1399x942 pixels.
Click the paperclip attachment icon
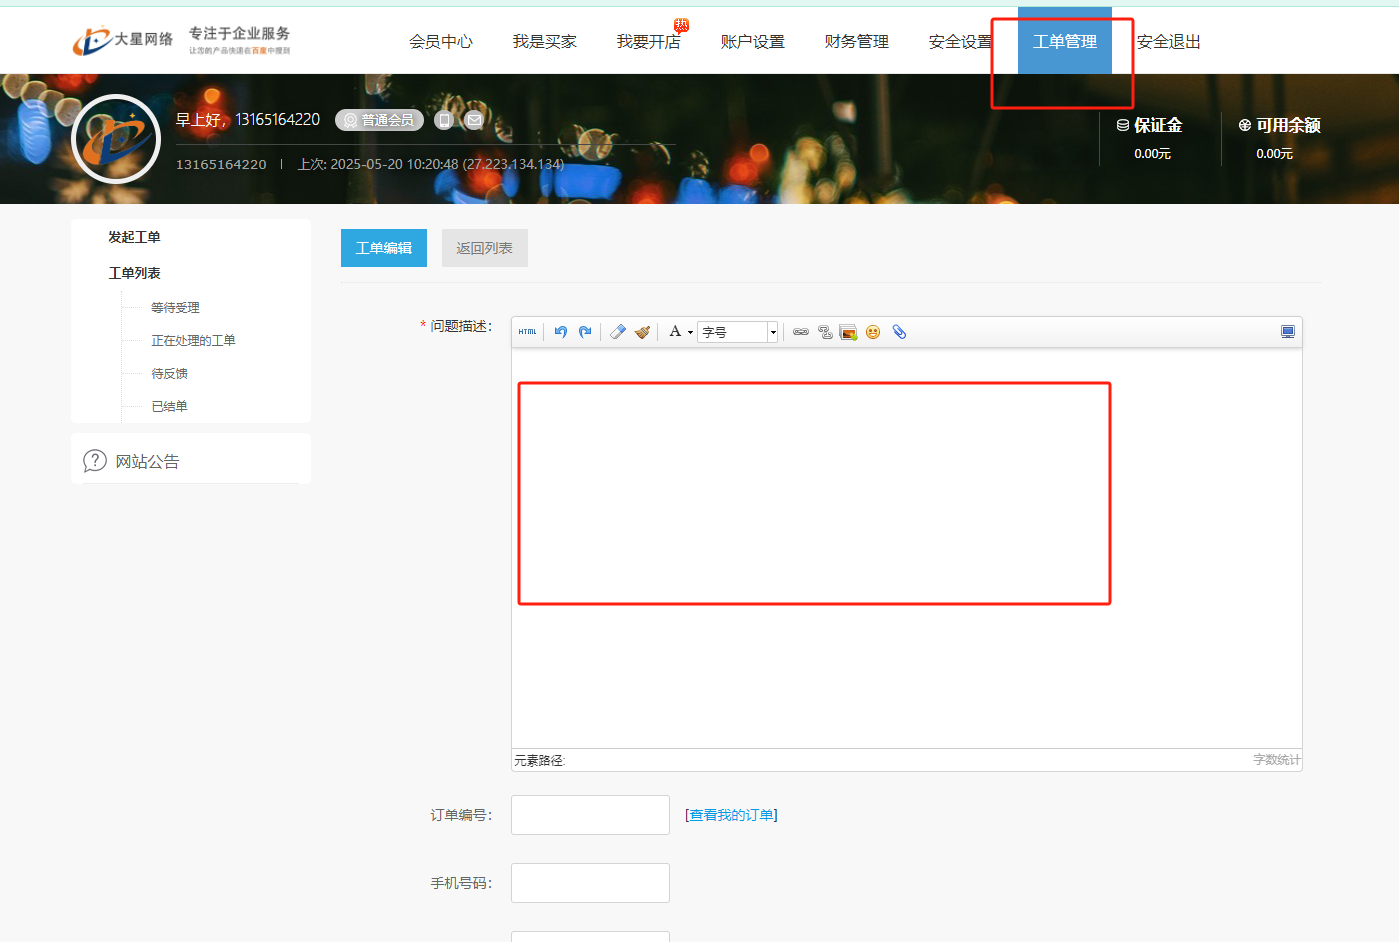[899, 332]
